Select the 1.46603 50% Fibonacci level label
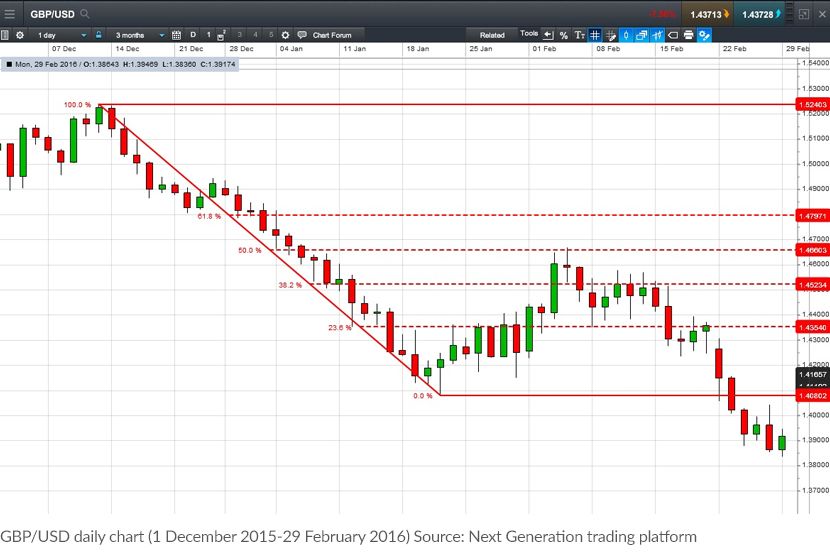This screenshot has width=830, height=555. [813, 250]
